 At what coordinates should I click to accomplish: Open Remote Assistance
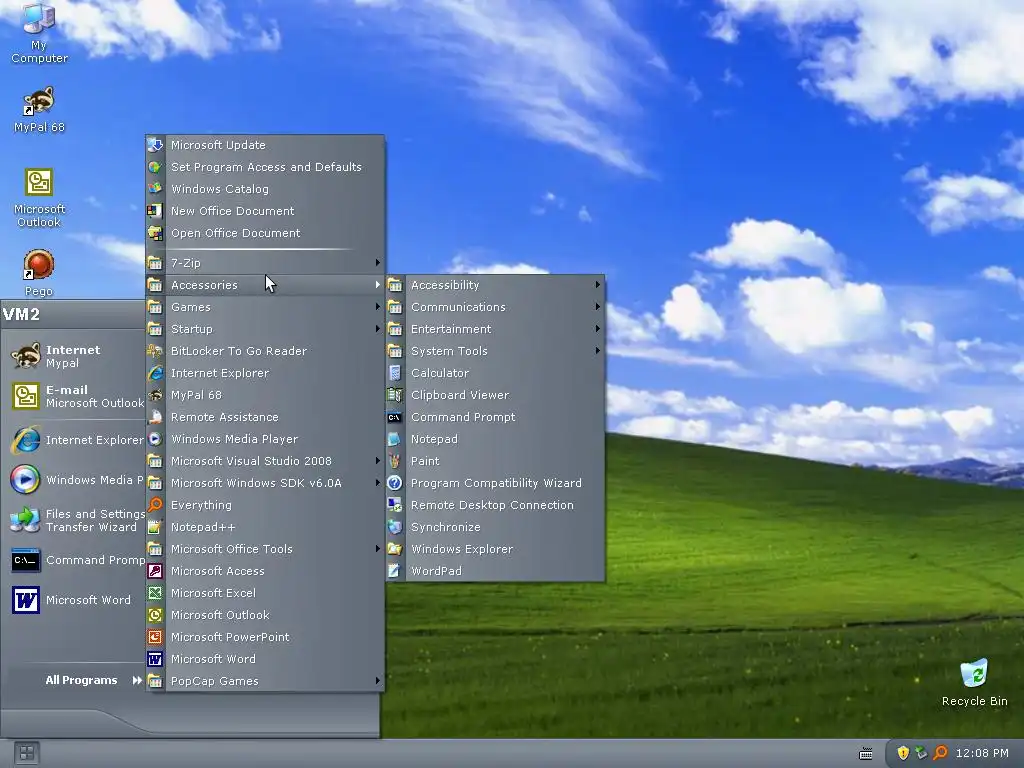pyautogui.click(x=265, y=417)
